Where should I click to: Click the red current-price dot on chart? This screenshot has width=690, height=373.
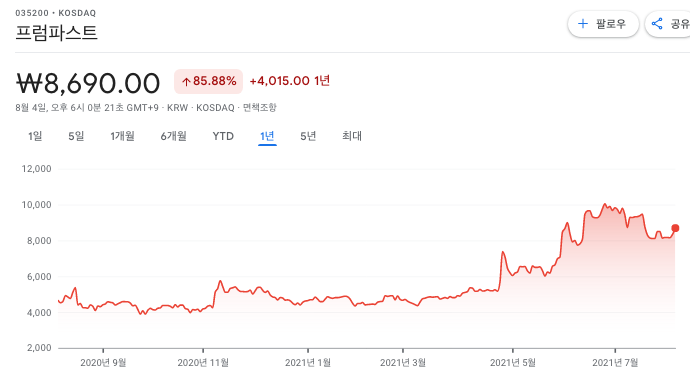[x=675, y=228]
